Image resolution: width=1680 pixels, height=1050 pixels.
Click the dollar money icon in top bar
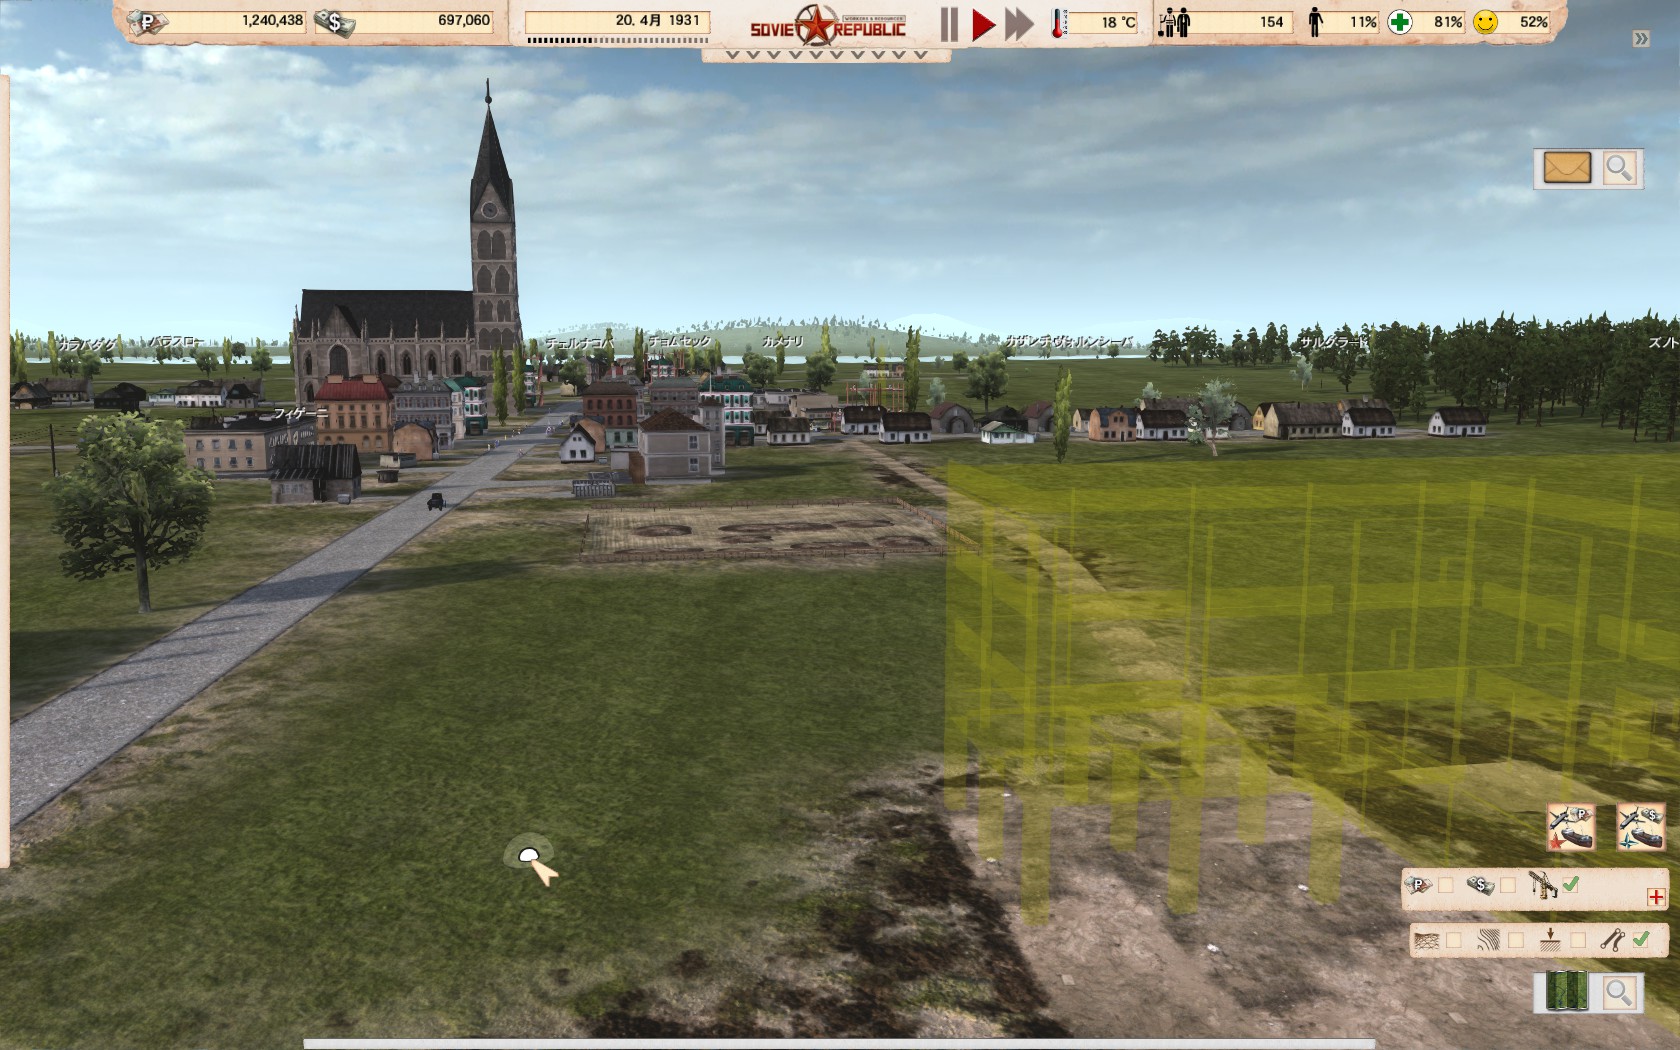[x=334, y=23]
